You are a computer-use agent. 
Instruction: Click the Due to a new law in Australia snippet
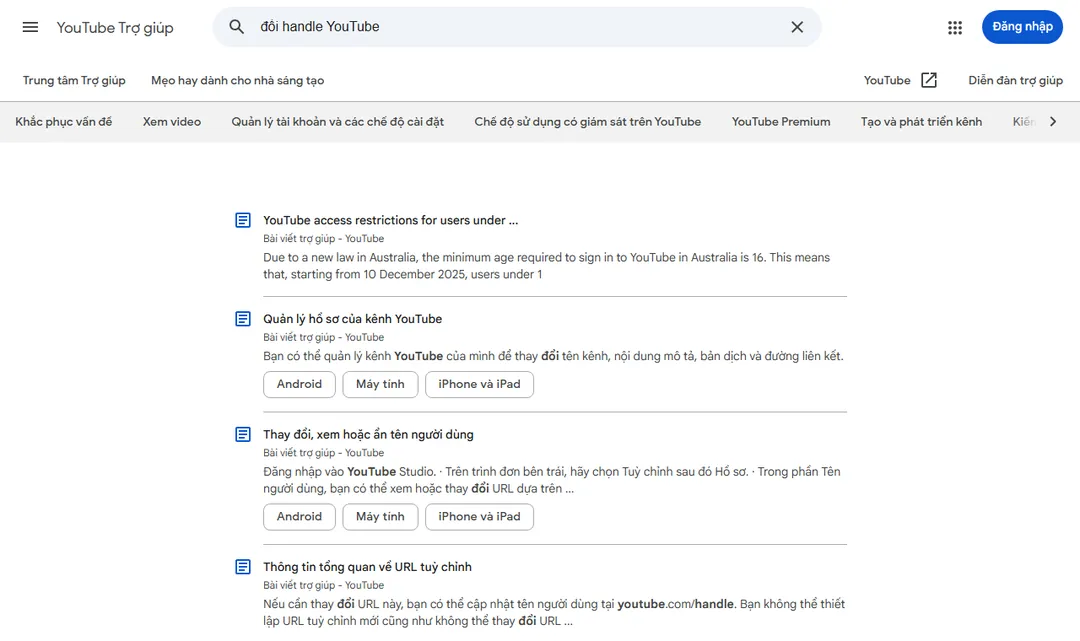(546, 266)
